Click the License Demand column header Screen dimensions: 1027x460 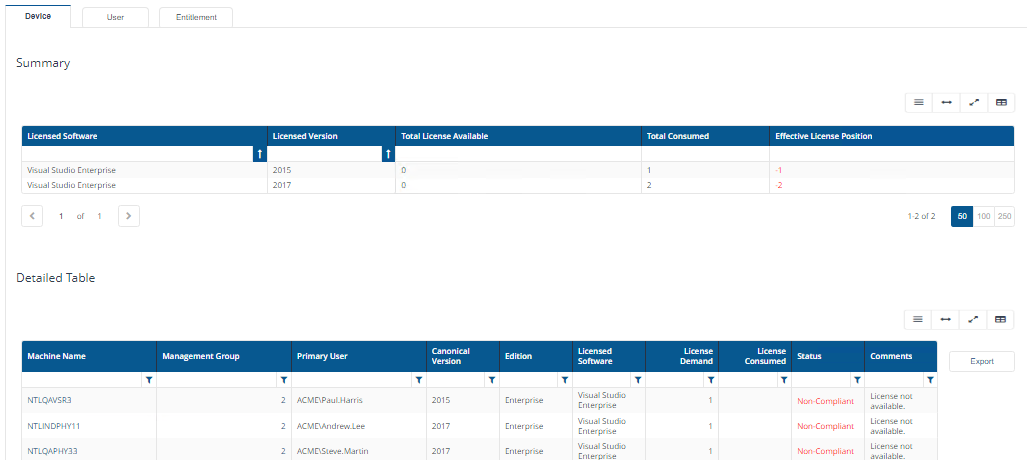click(682, 356)
